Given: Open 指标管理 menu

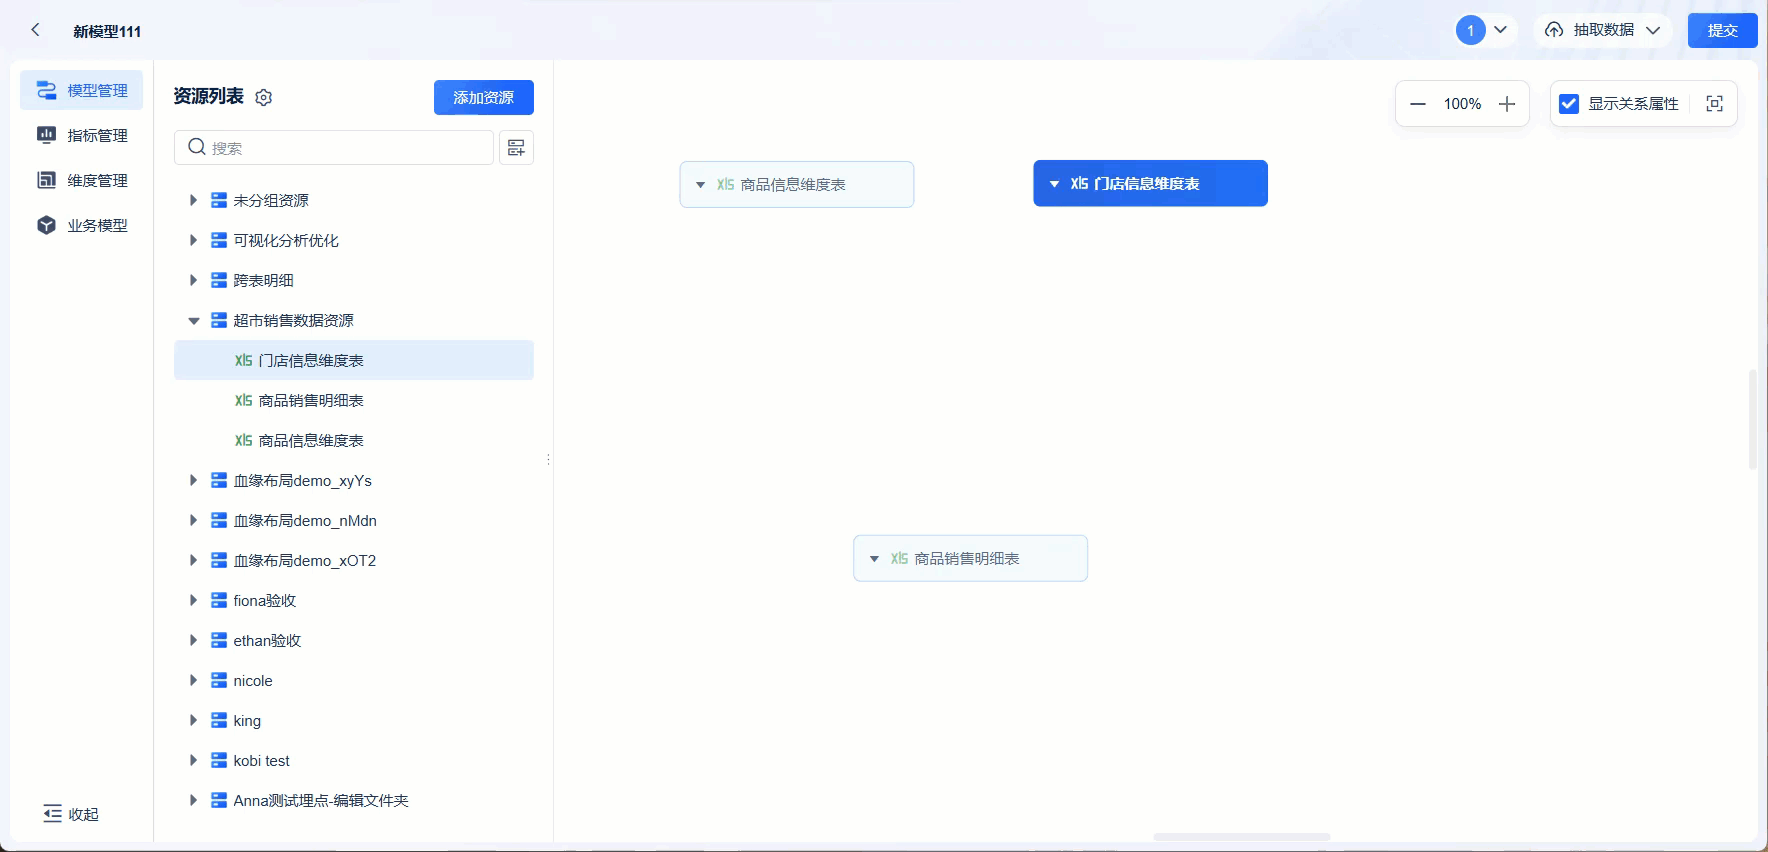Looking at the screenshot, I should pos(81,135).
